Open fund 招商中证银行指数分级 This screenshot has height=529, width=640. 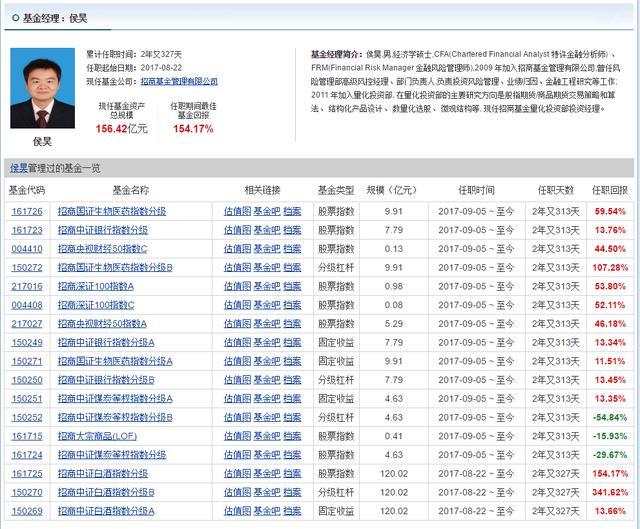click(x=103, y=230)
